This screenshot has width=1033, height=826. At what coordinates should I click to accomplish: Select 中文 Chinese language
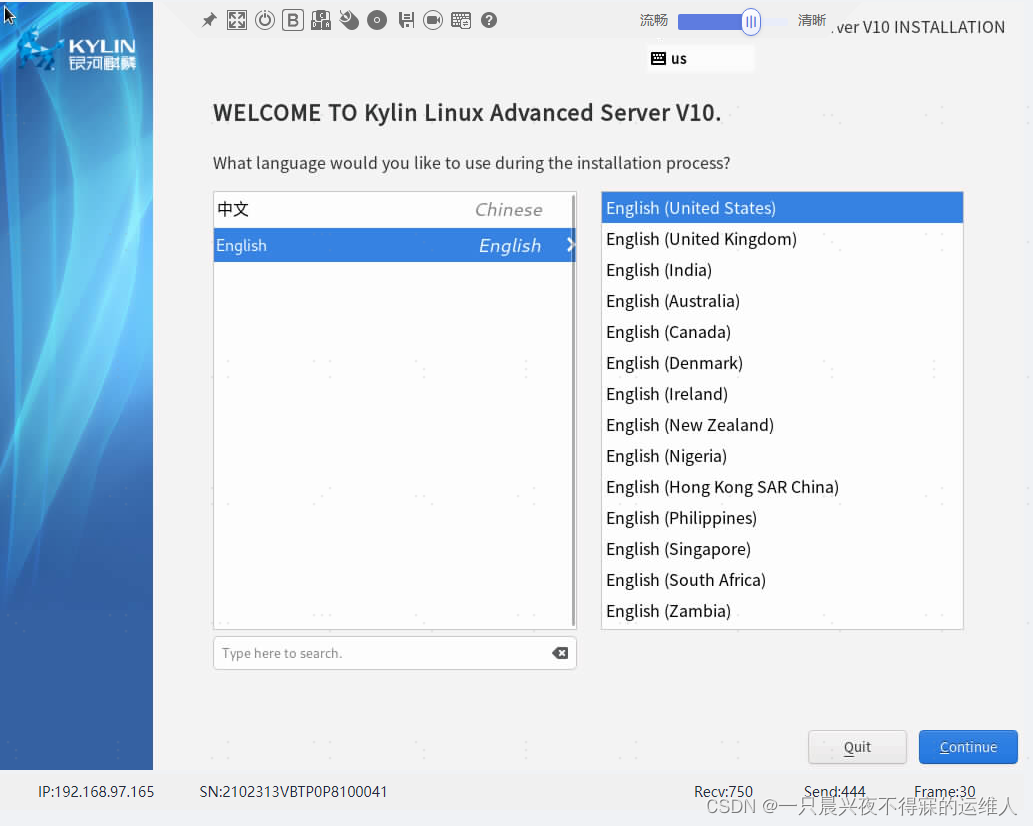(393, 209)
